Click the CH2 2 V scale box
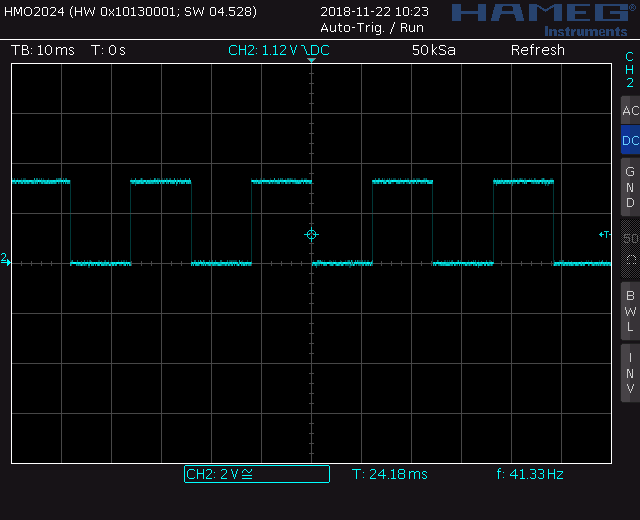 pos(257,474)
